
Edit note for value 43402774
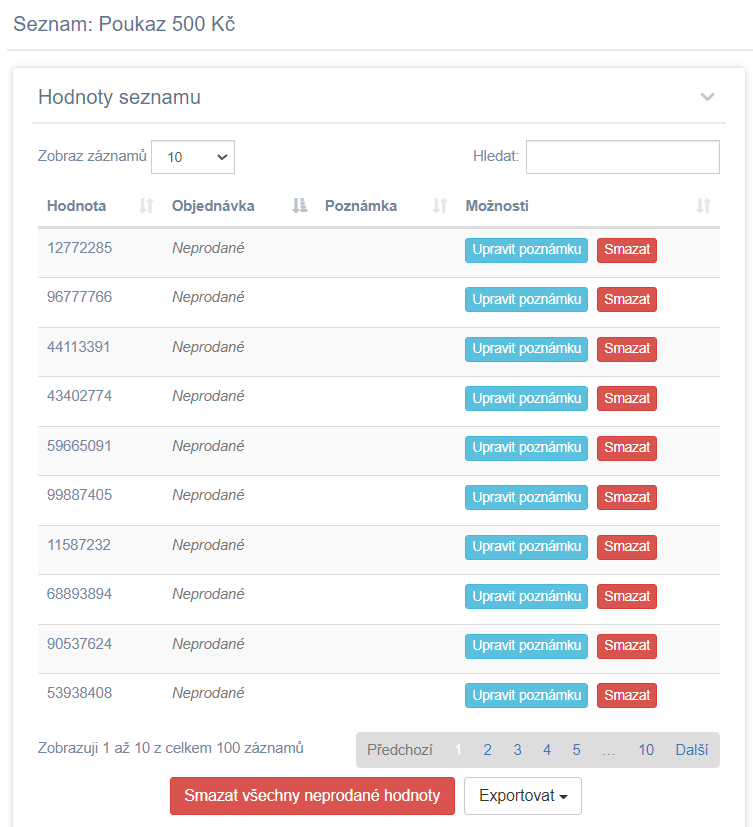[526, 398]
